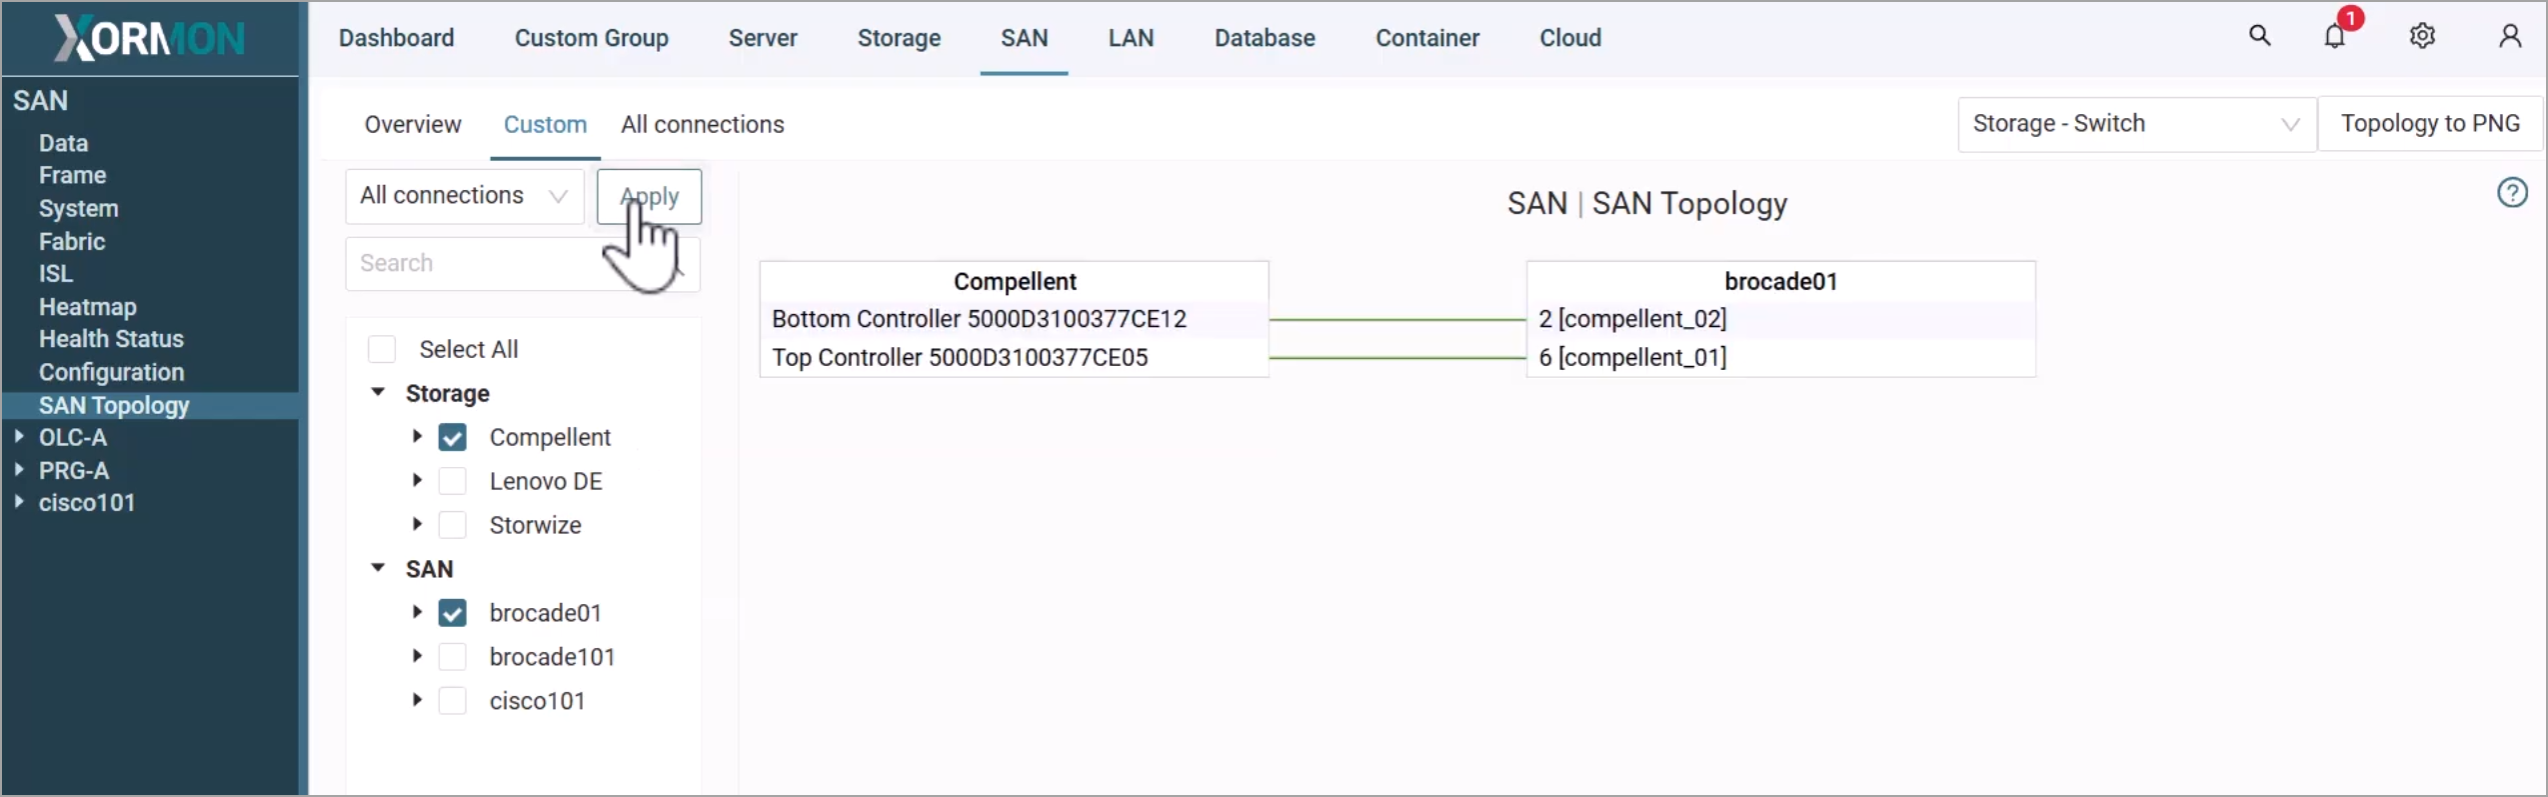Click the Apply button
The width and height of the screenshot is (2548, 797).
649,196
